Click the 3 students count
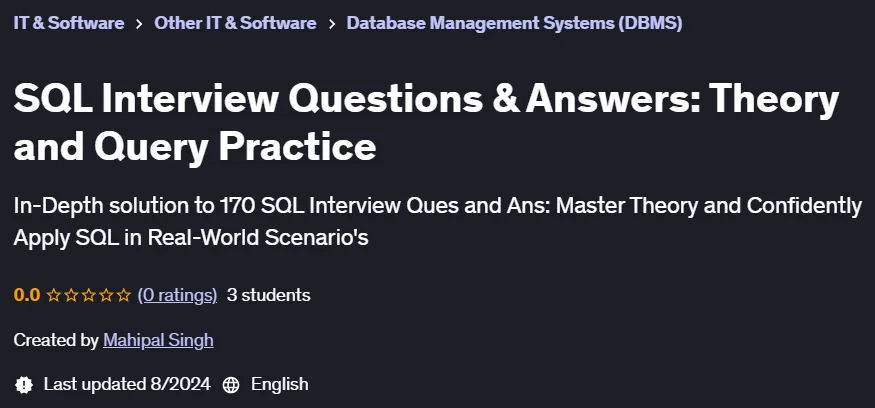 [x=268, y=295]
